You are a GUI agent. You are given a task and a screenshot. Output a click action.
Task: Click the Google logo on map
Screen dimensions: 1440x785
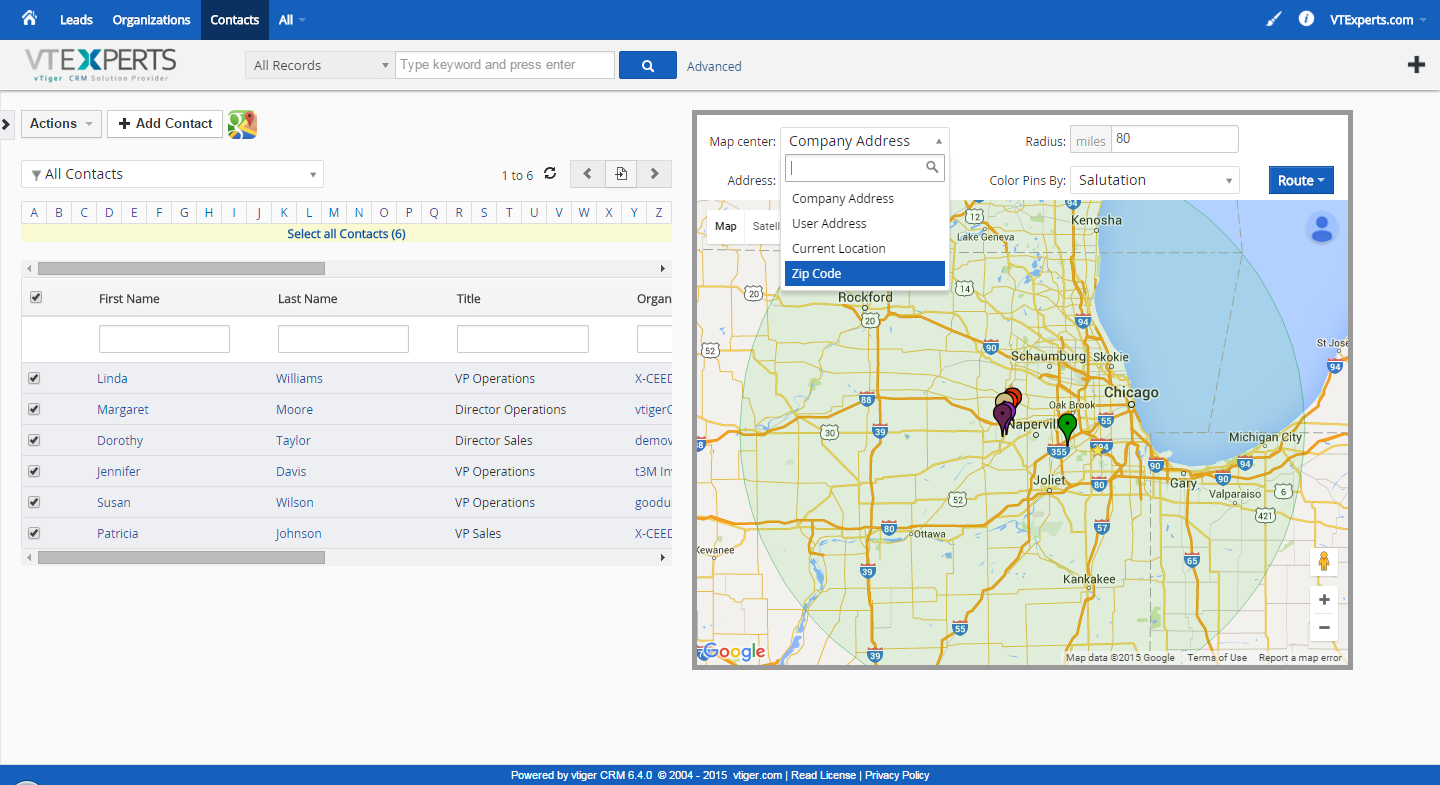point(734,652)
